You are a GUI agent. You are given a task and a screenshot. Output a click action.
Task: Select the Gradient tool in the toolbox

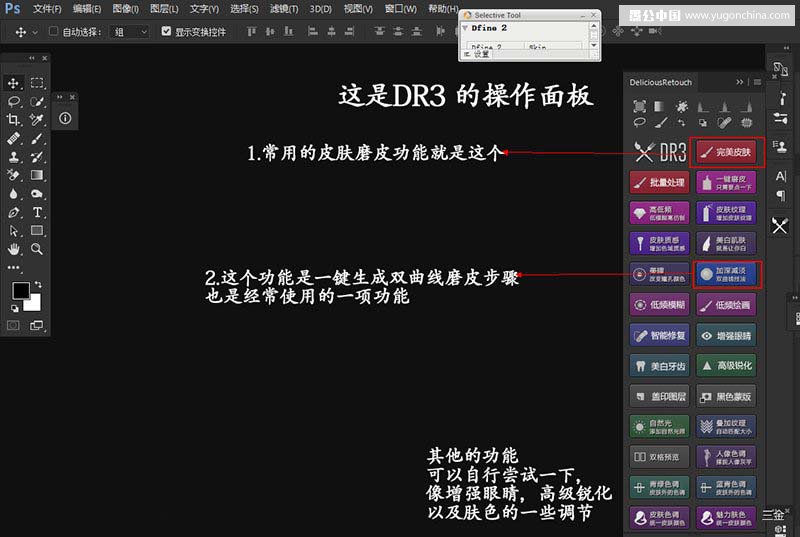[37, 175]
